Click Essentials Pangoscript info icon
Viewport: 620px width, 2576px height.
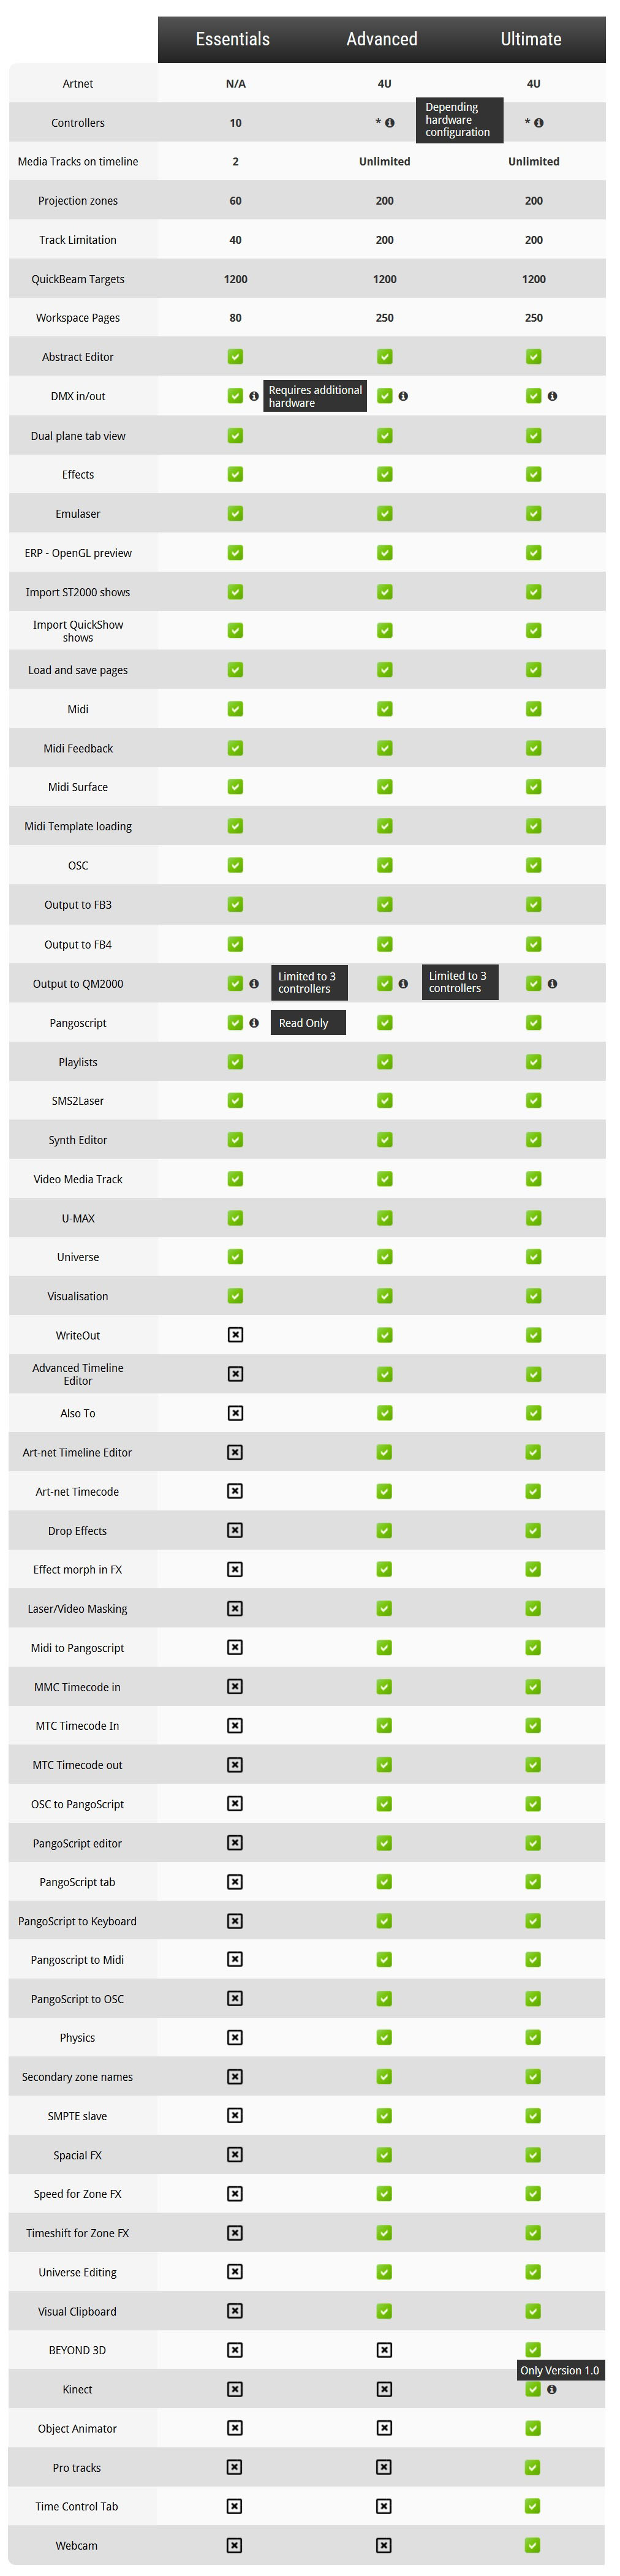(254, 1023)
